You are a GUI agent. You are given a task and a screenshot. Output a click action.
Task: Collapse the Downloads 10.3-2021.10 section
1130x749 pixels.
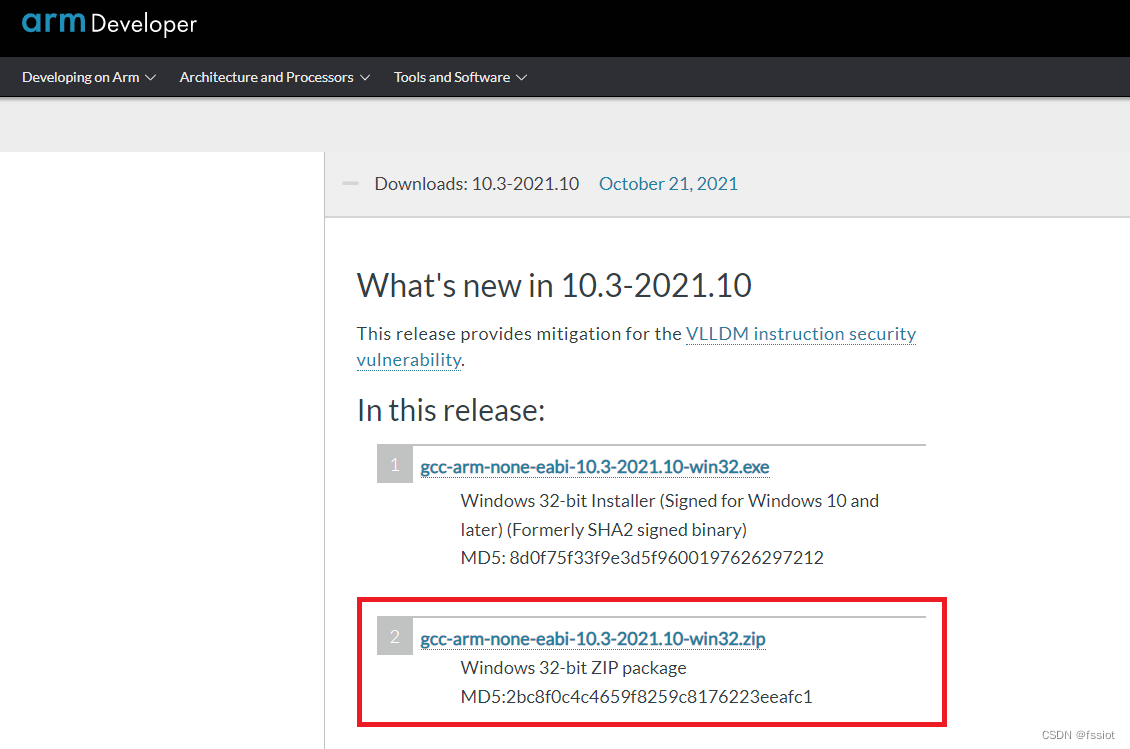[350, 184]
